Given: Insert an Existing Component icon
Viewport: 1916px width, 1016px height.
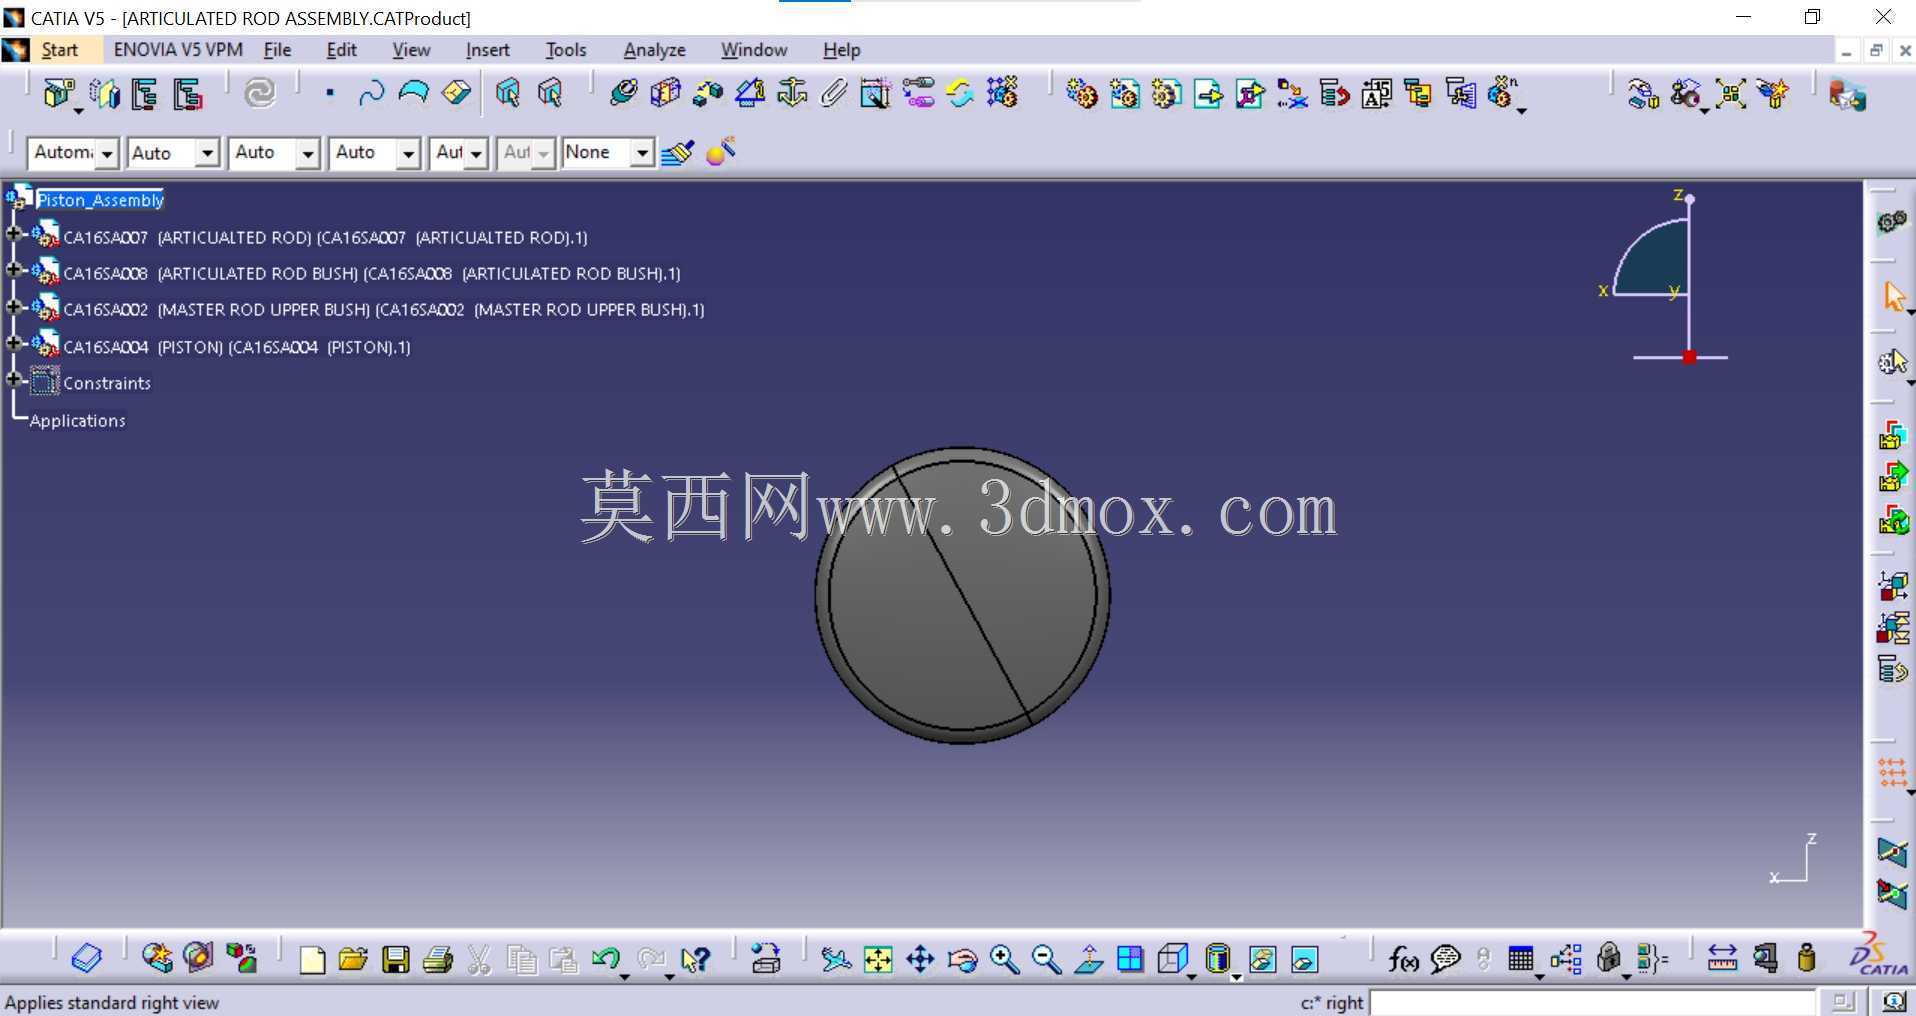Looking at the screenshot, I should [x=1208, y=94].
